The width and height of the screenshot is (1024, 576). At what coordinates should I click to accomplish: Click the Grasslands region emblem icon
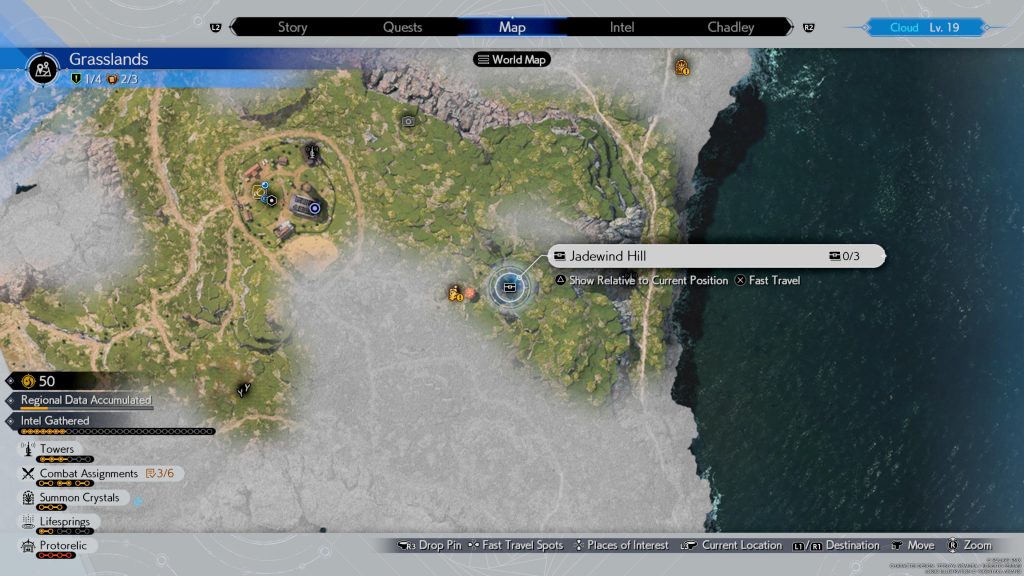click(43, 69)
